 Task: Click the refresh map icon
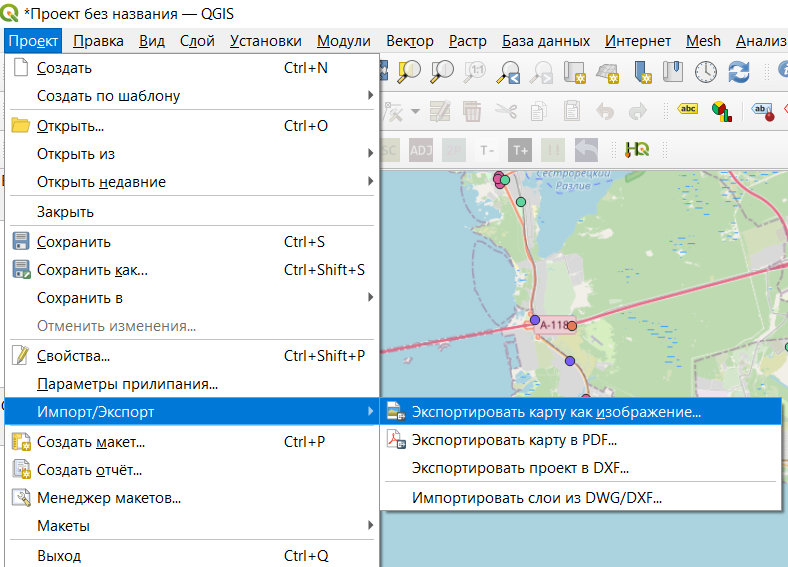(739, 72)
